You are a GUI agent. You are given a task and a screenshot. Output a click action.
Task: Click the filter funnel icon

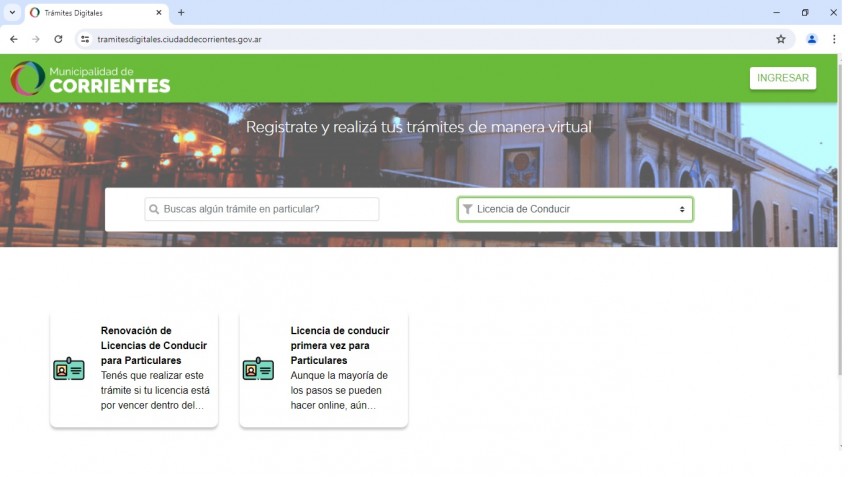(x=467, y=210)
